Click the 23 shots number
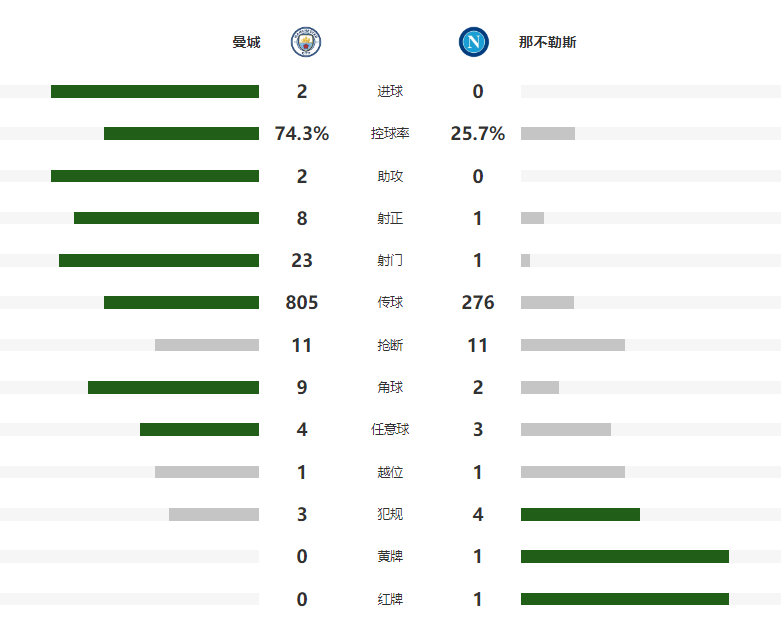Screen dimensions: 784x627 (x=302, y=261)
